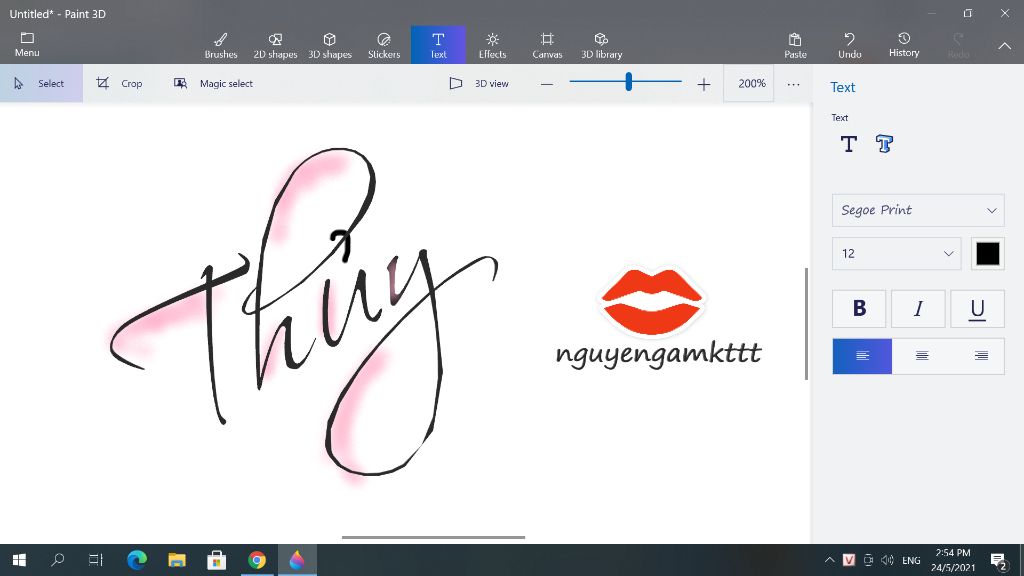The width and height of the screenshot is (1024, 576).
Task: Click the zoom slider handle
Action: pos(628,82)
